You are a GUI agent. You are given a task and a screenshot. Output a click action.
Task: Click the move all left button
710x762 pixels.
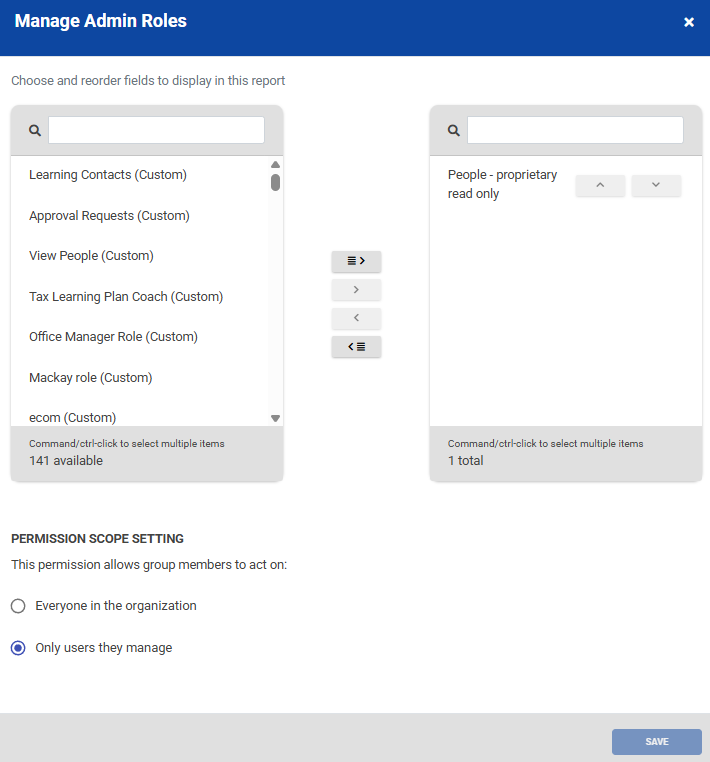356,347
